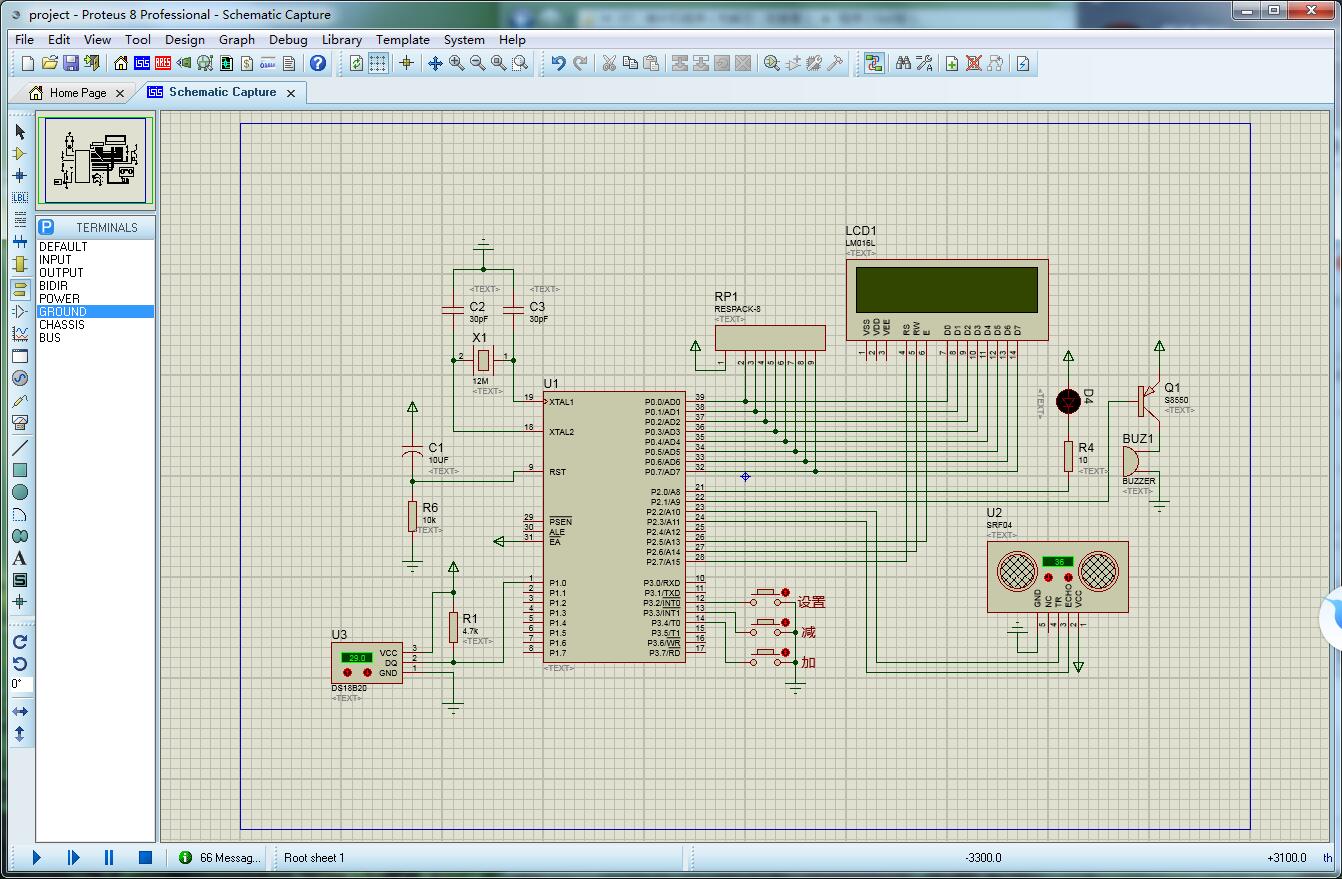1342x879 pixels.
Task: Toggle the grid display icon
Action: click(x=378, y=63)
